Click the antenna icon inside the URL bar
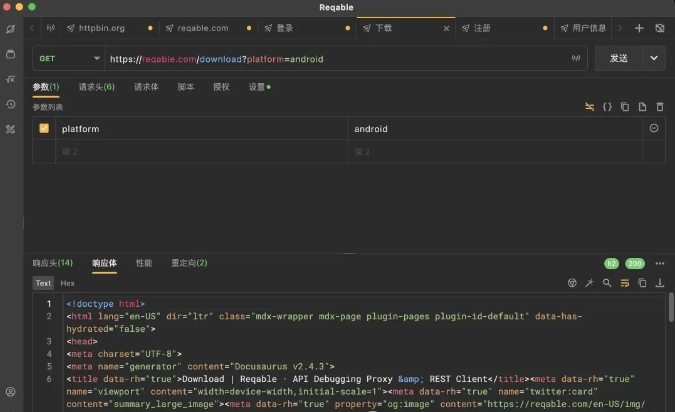This screenshot has height=412, width=675. [x=576, y=58]
